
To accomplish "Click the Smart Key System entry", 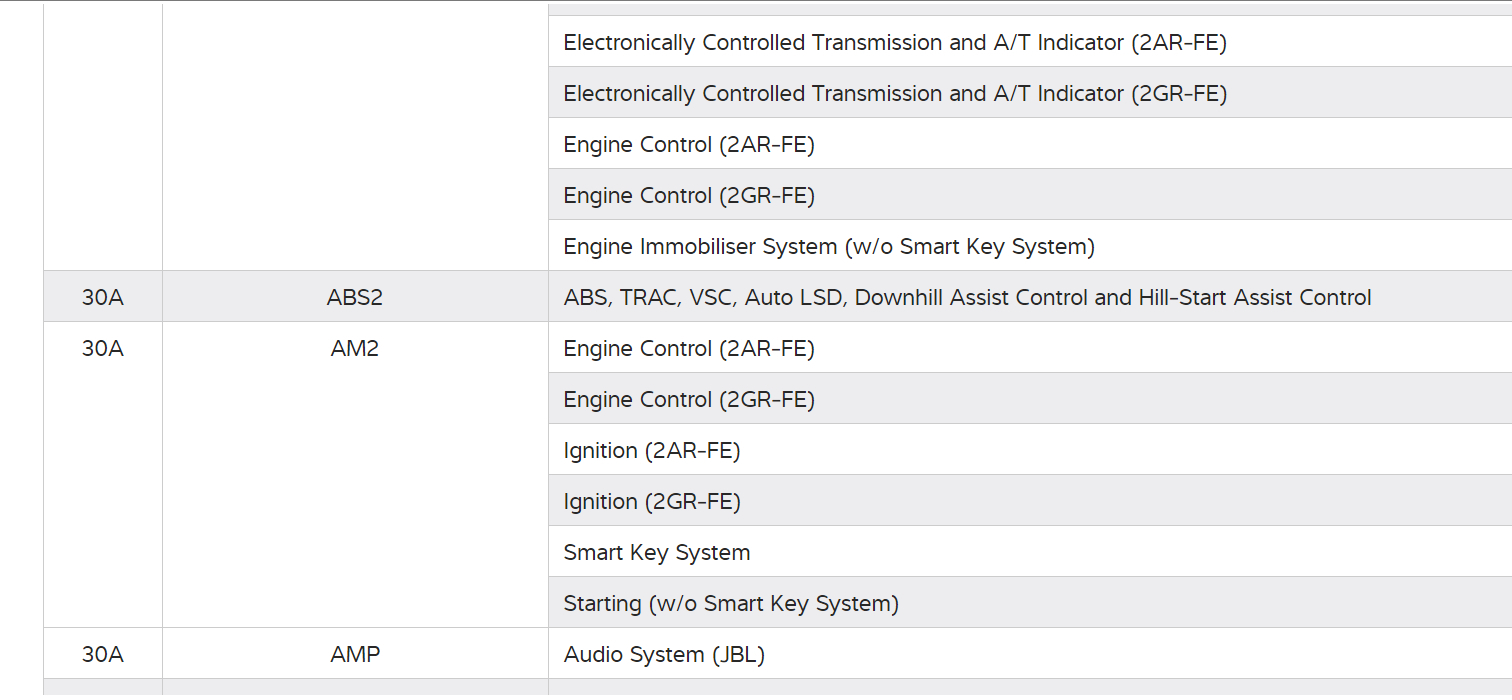I will [657, 553].
